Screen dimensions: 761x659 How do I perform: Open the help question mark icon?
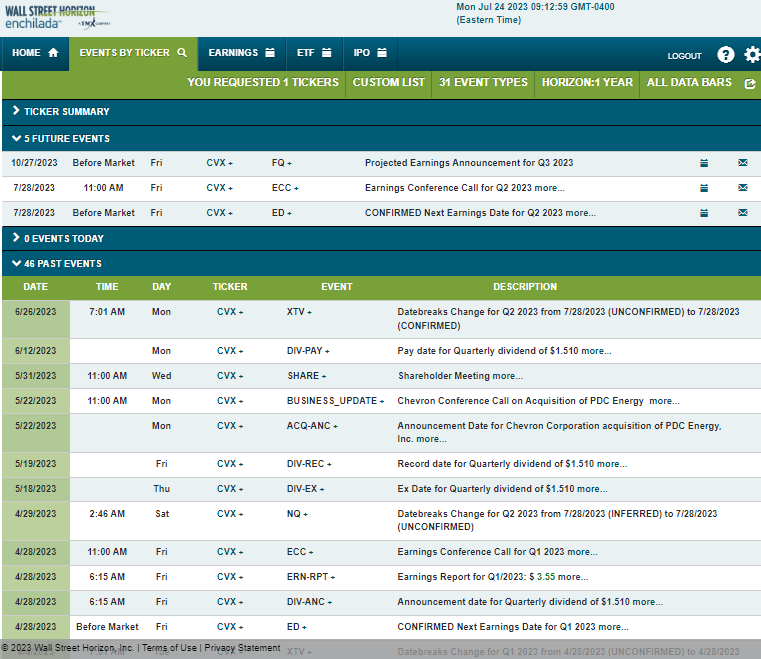(x=726, y=55)
